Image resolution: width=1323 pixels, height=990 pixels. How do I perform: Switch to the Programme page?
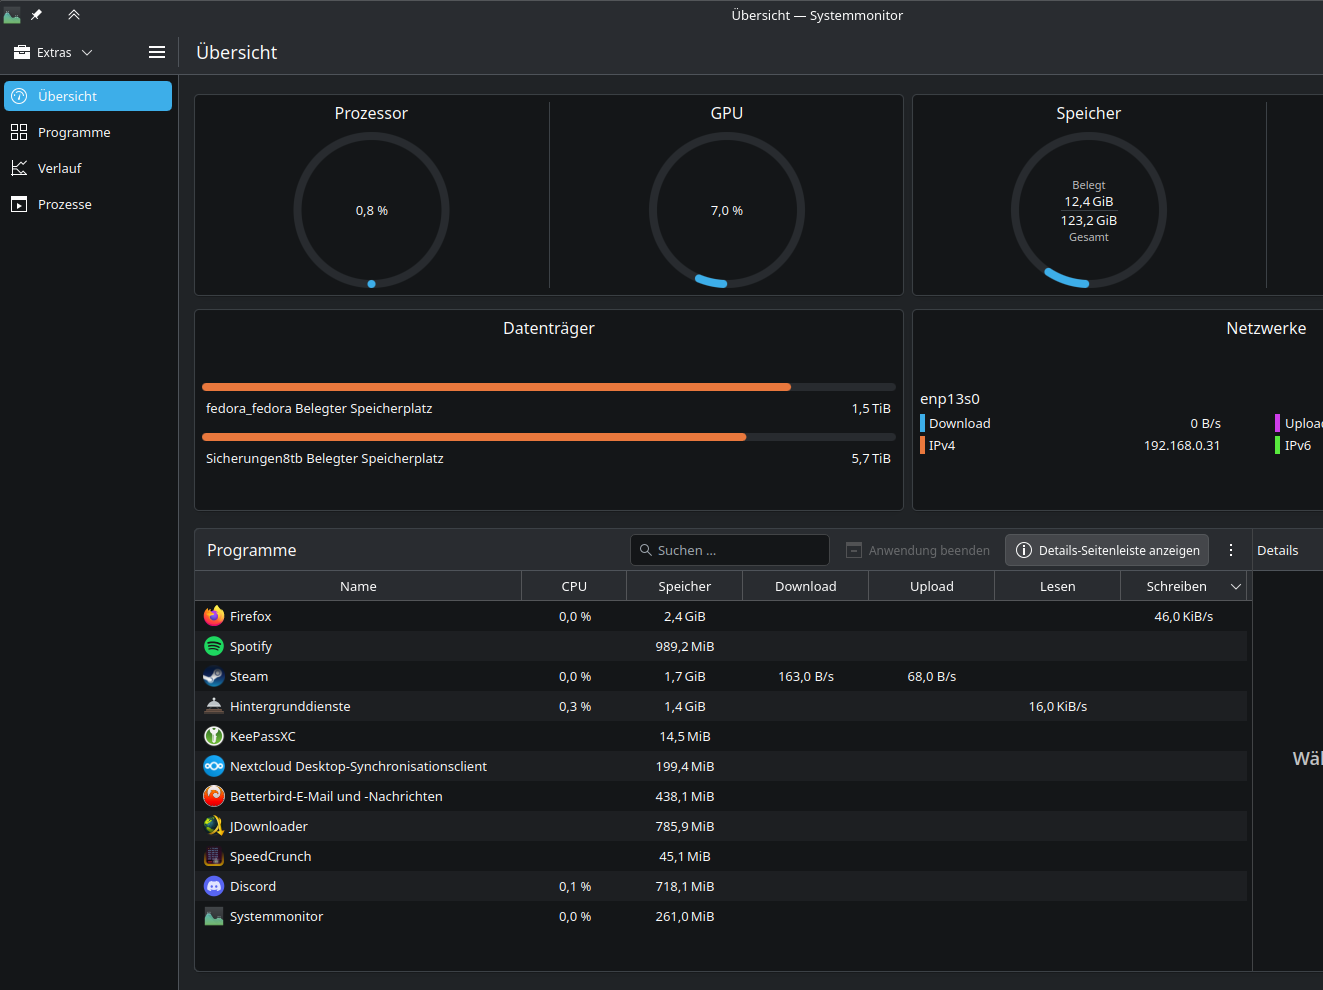[88, 132]
